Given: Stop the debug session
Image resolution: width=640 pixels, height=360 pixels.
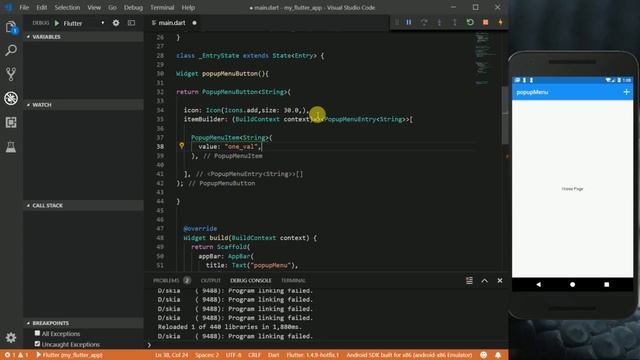Looking at the screenshot, I should [x=485, y=22].
